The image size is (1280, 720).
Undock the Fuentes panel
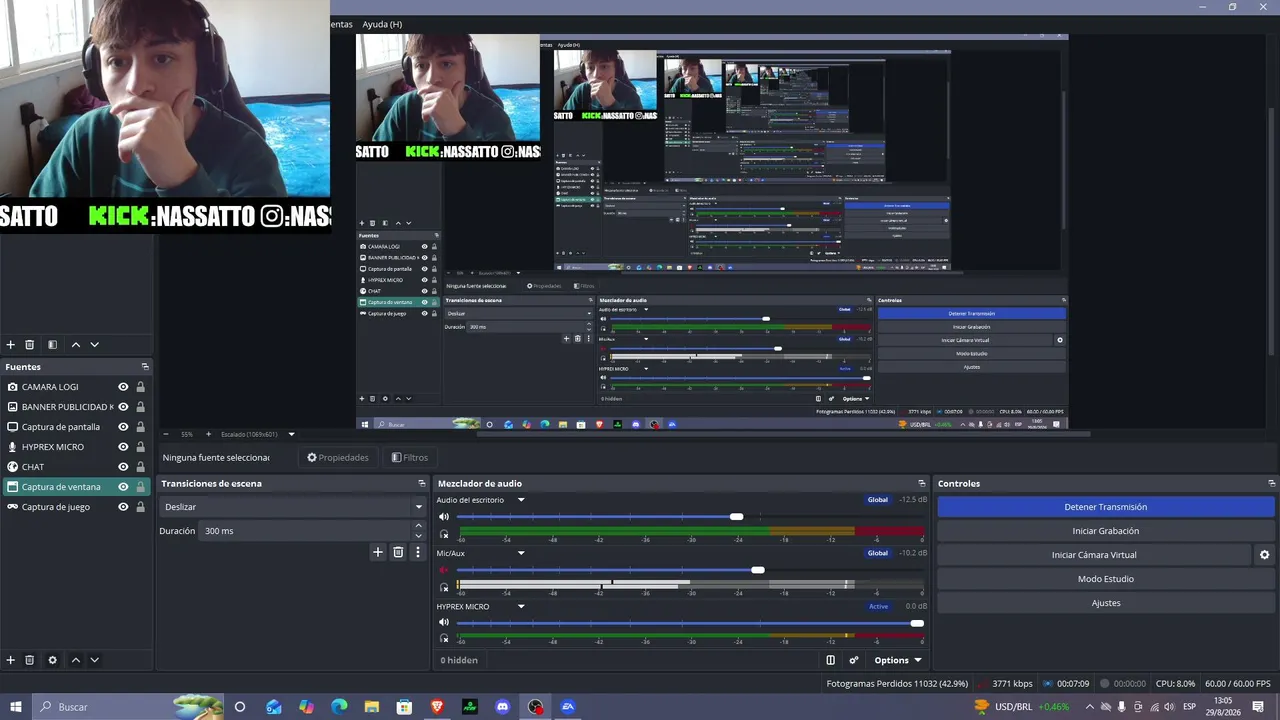(145, 367)
